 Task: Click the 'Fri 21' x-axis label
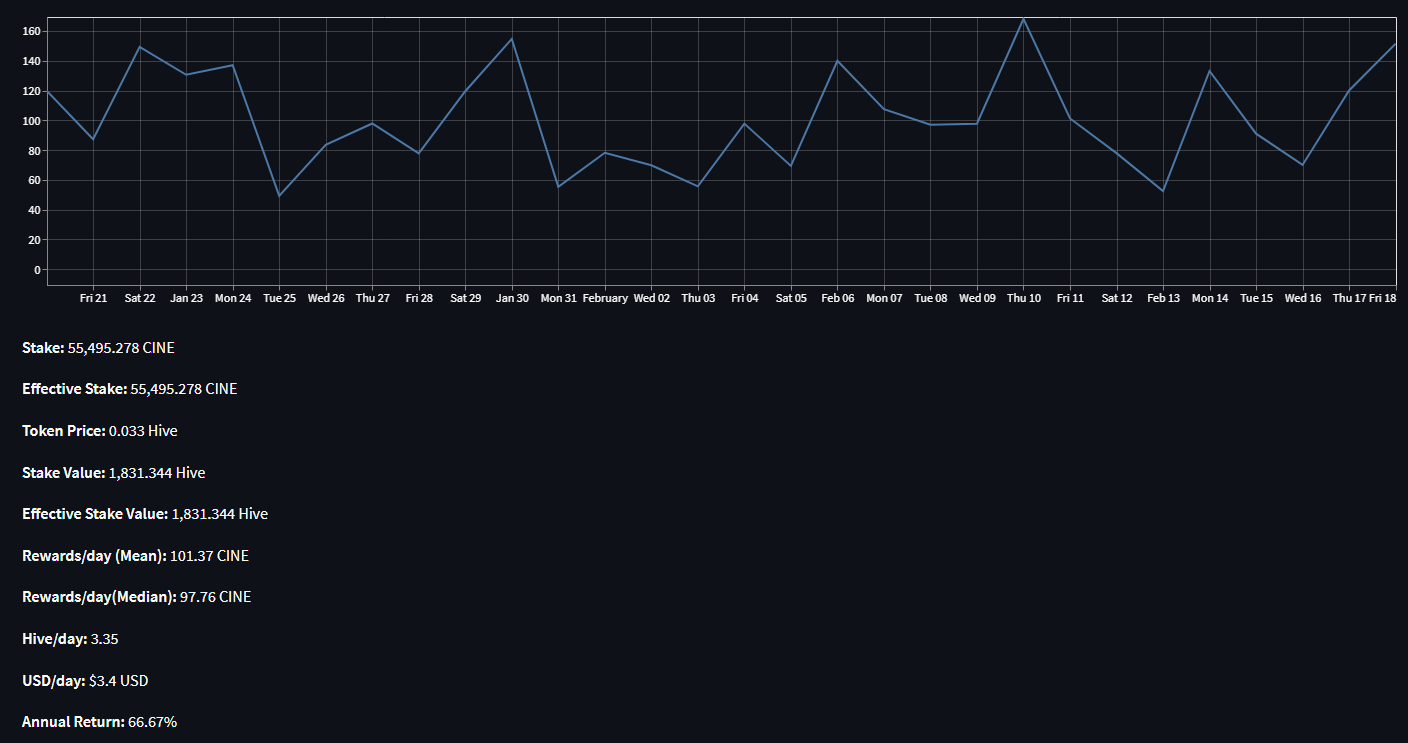pyautogui.click(x=93, y=298)
